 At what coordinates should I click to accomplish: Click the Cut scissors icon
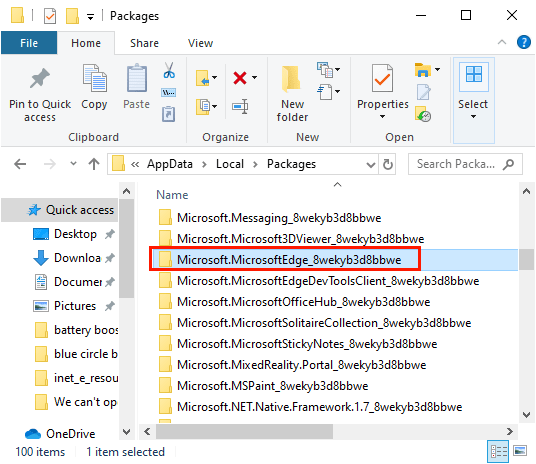click(169, 70)
